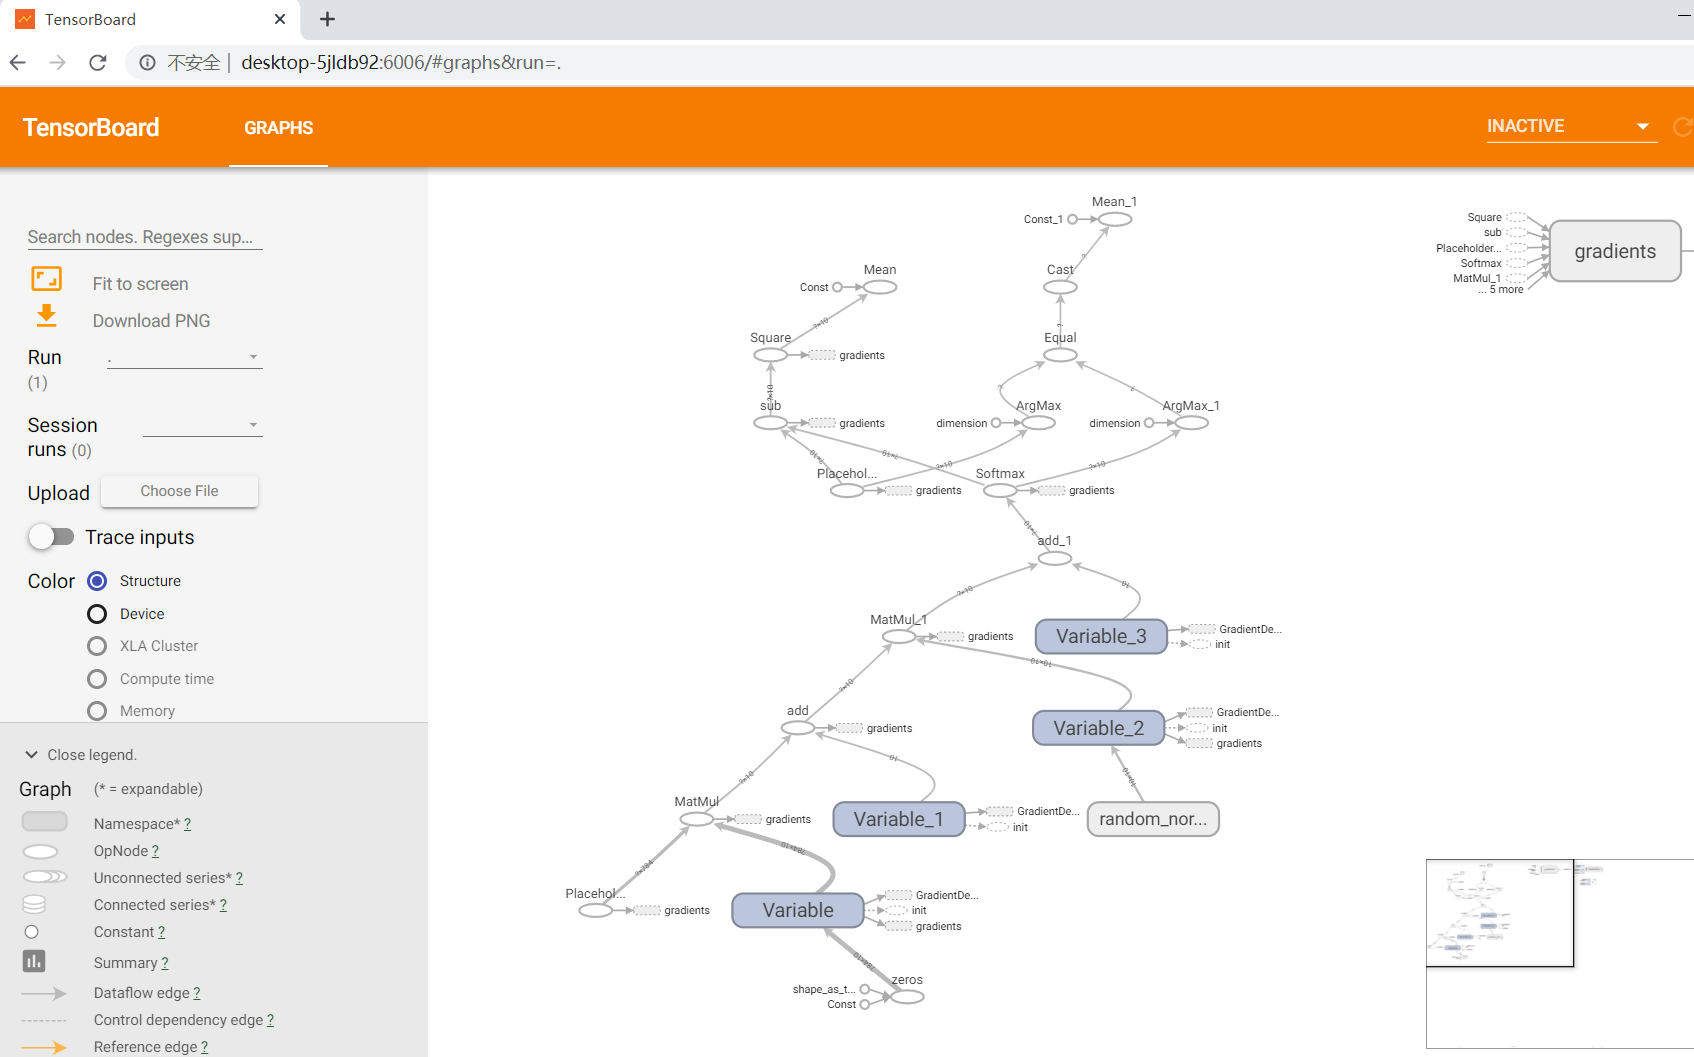Open the Run dropdown
Screen dimensions: 1694x1057
tap(184, 357)
